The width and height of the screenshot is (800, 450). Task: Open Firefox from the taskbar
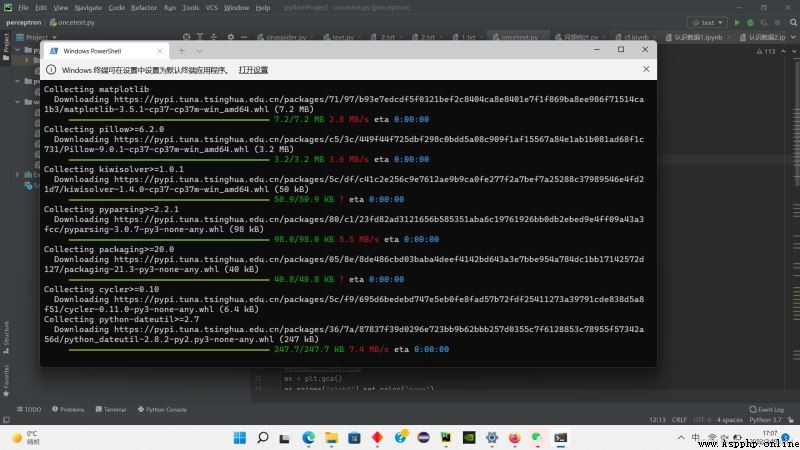515,438
